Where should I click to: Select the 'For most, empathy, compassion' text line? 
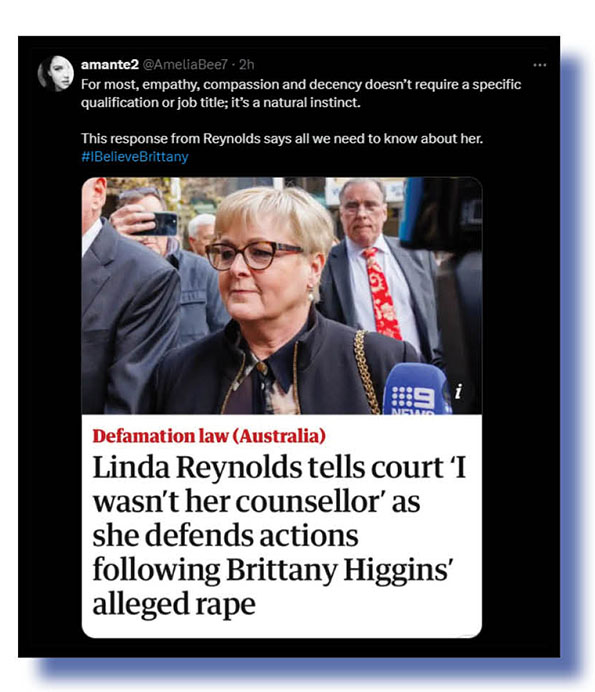click(x=301, y=84)
